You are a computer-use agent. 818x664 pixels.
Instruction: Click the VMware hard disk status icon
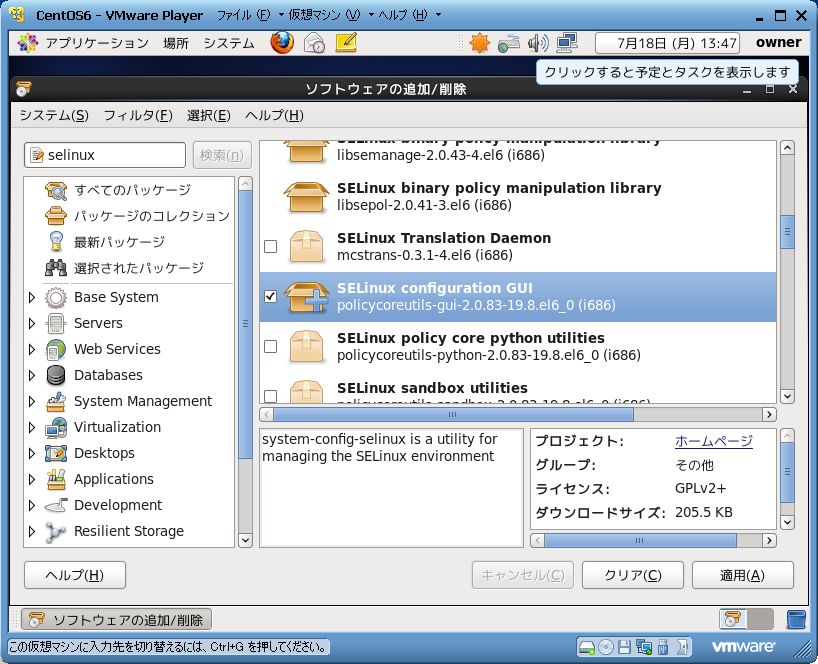click(586, 647)
